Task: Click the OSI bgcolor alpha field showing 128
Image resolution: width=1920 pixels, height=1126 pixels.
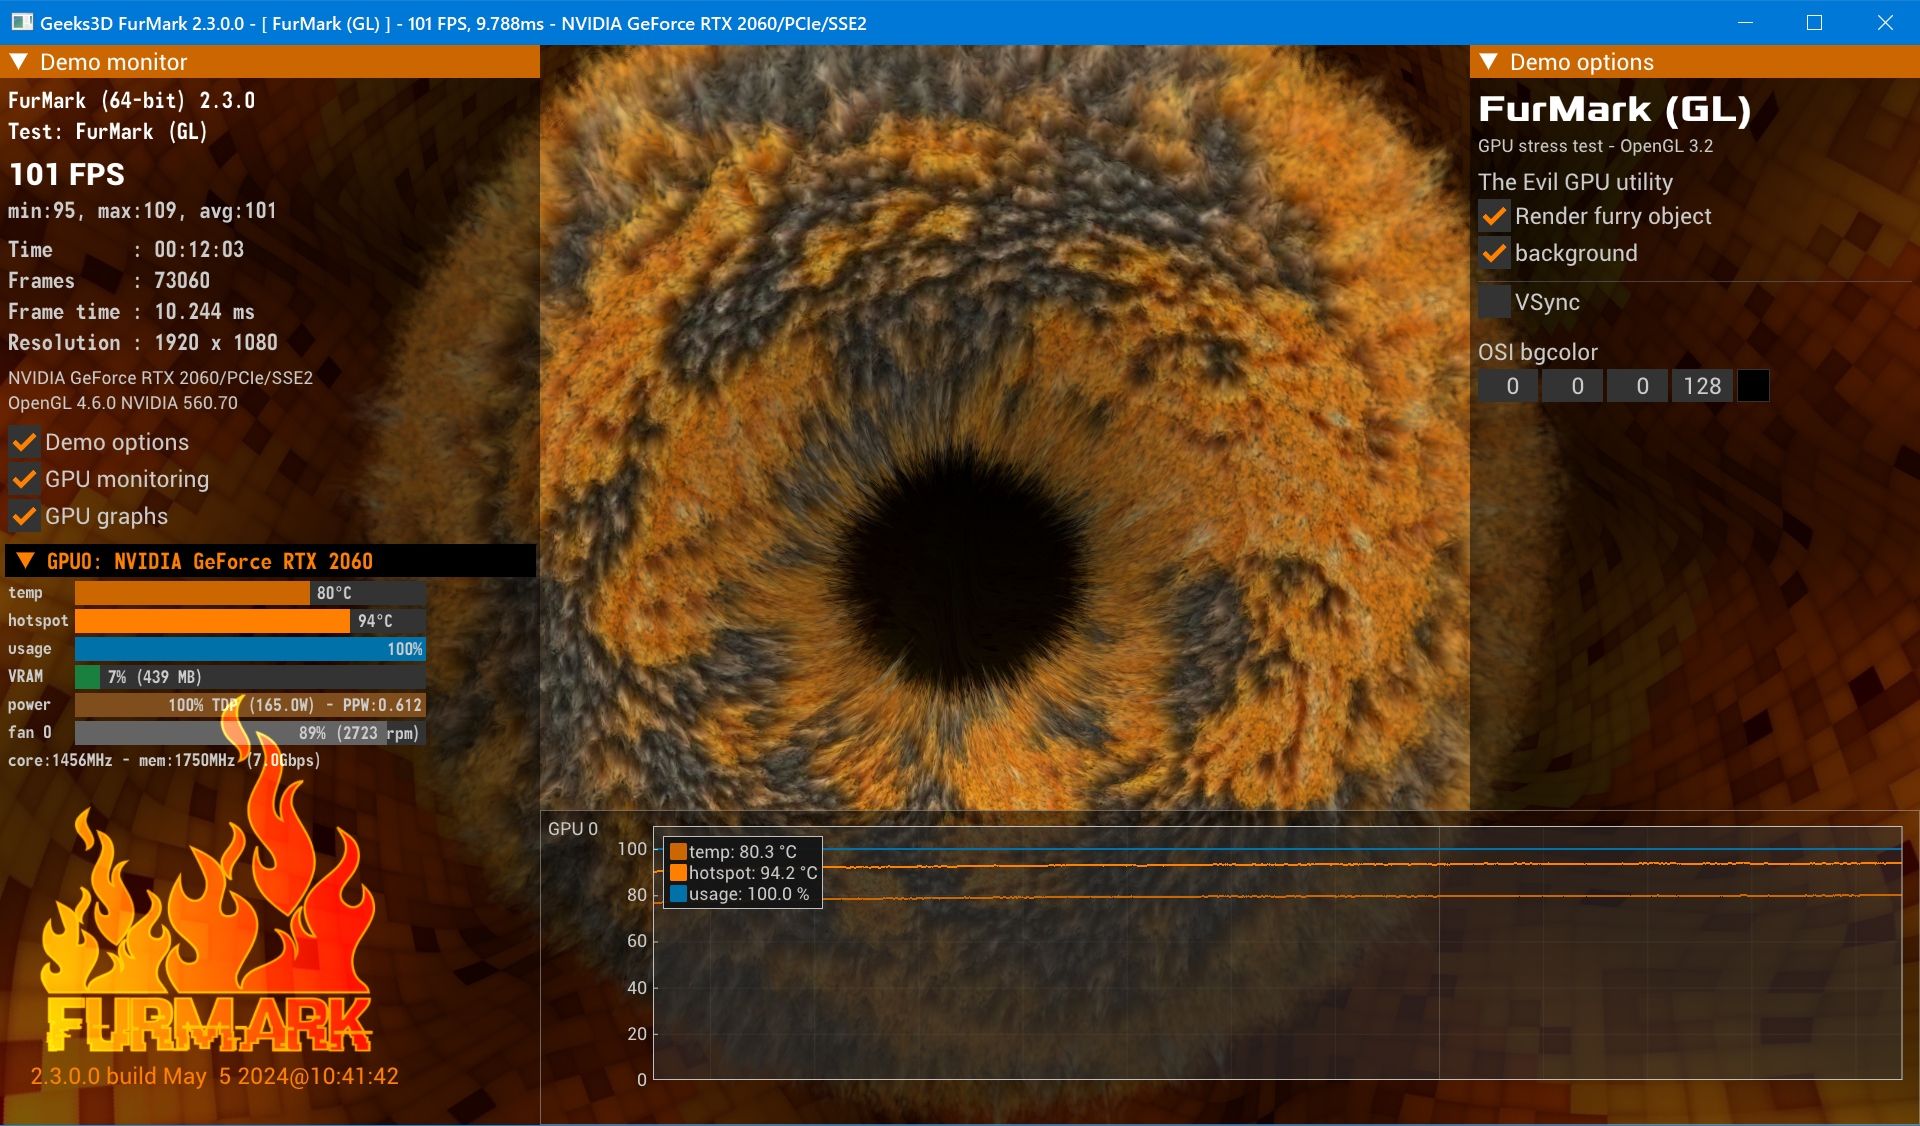Action: click(1702, 386)
